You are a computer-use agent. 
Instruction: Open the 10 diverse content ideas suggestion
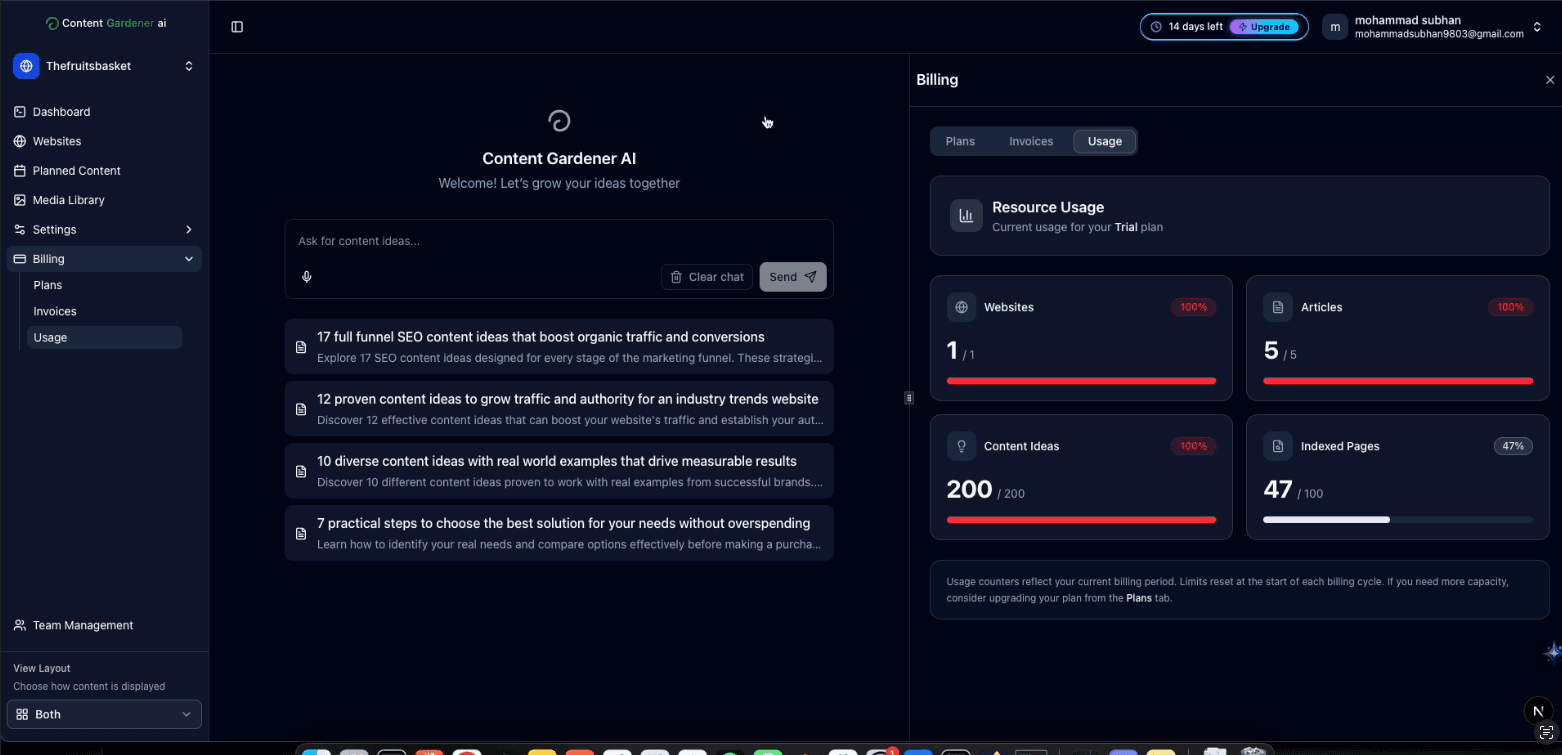559,471
